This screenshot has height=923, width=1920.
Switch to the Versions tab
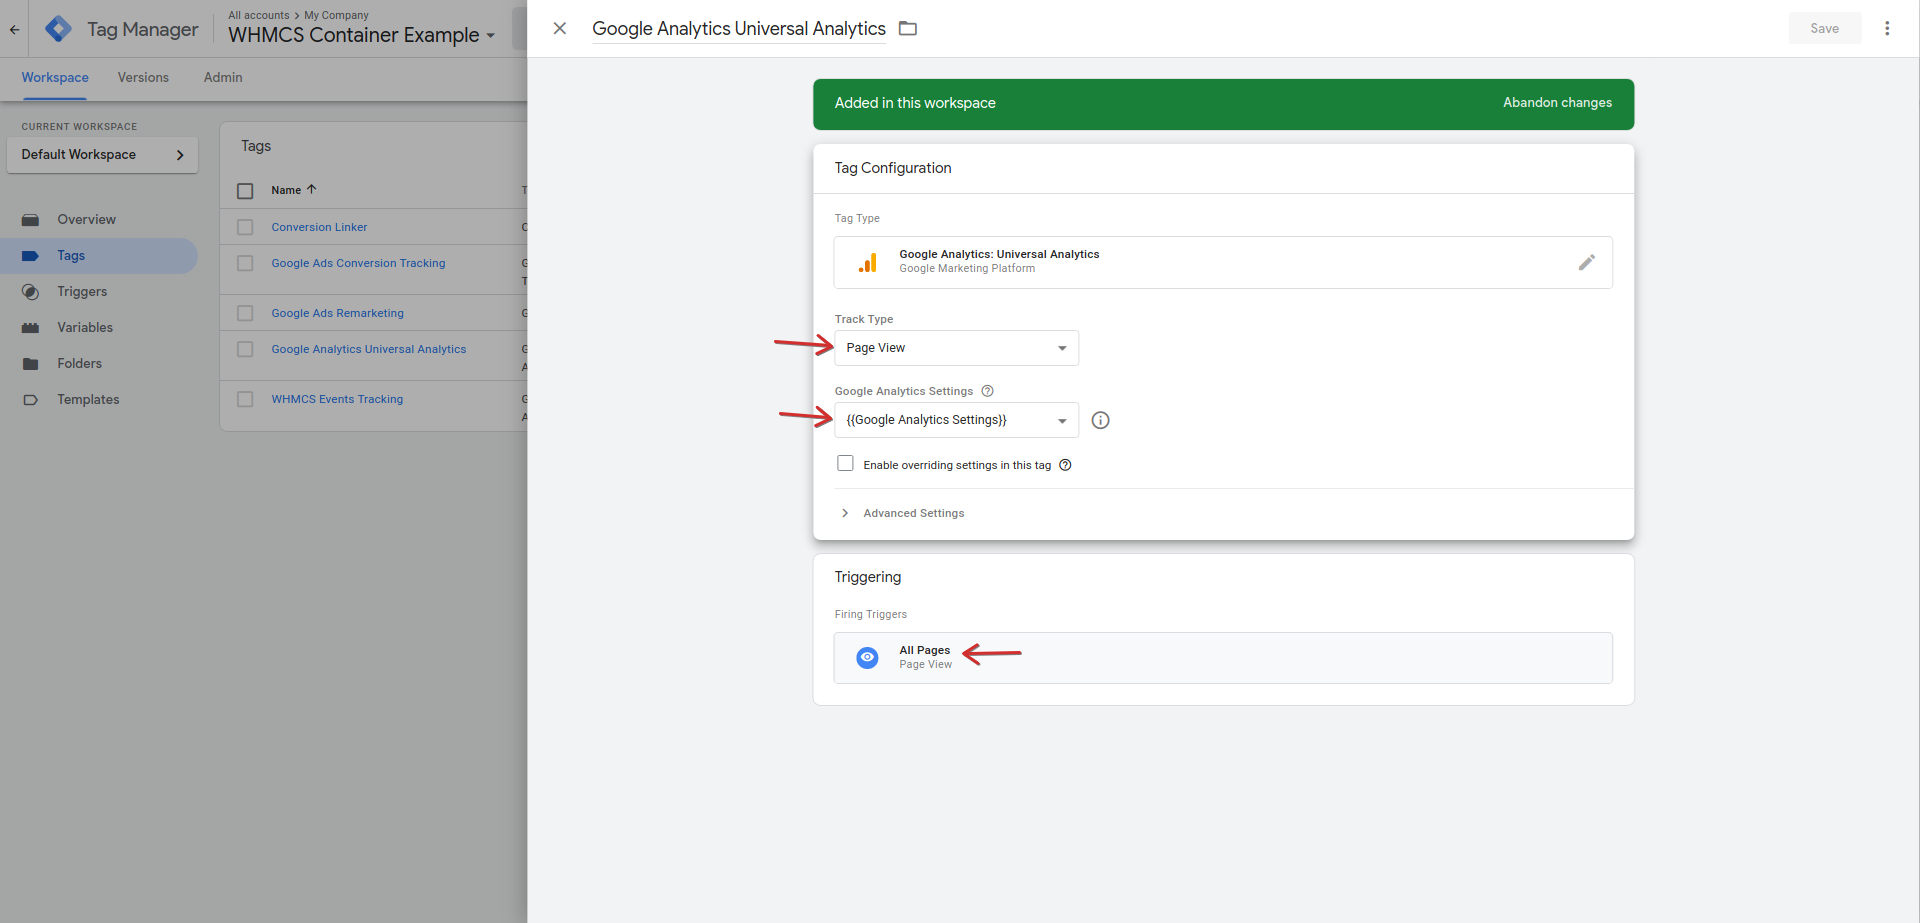coord(143,78)
